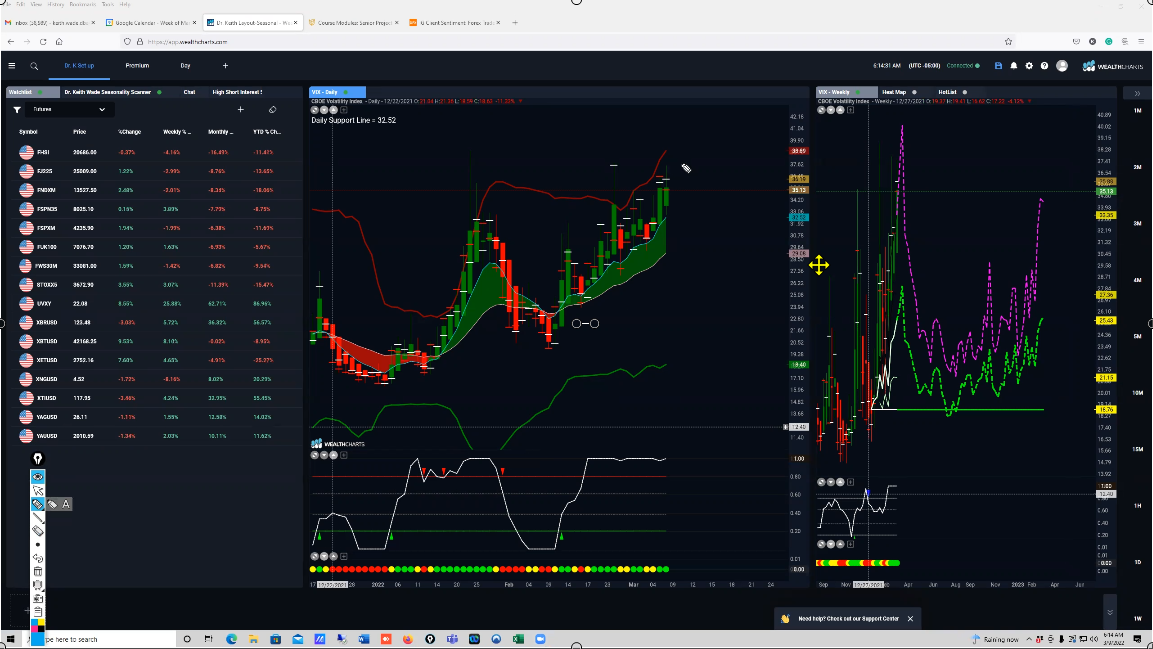This screenshot has height=649, width=1153.
Task: Save layout with the blue floppy icon
Action: pos(998,65)
